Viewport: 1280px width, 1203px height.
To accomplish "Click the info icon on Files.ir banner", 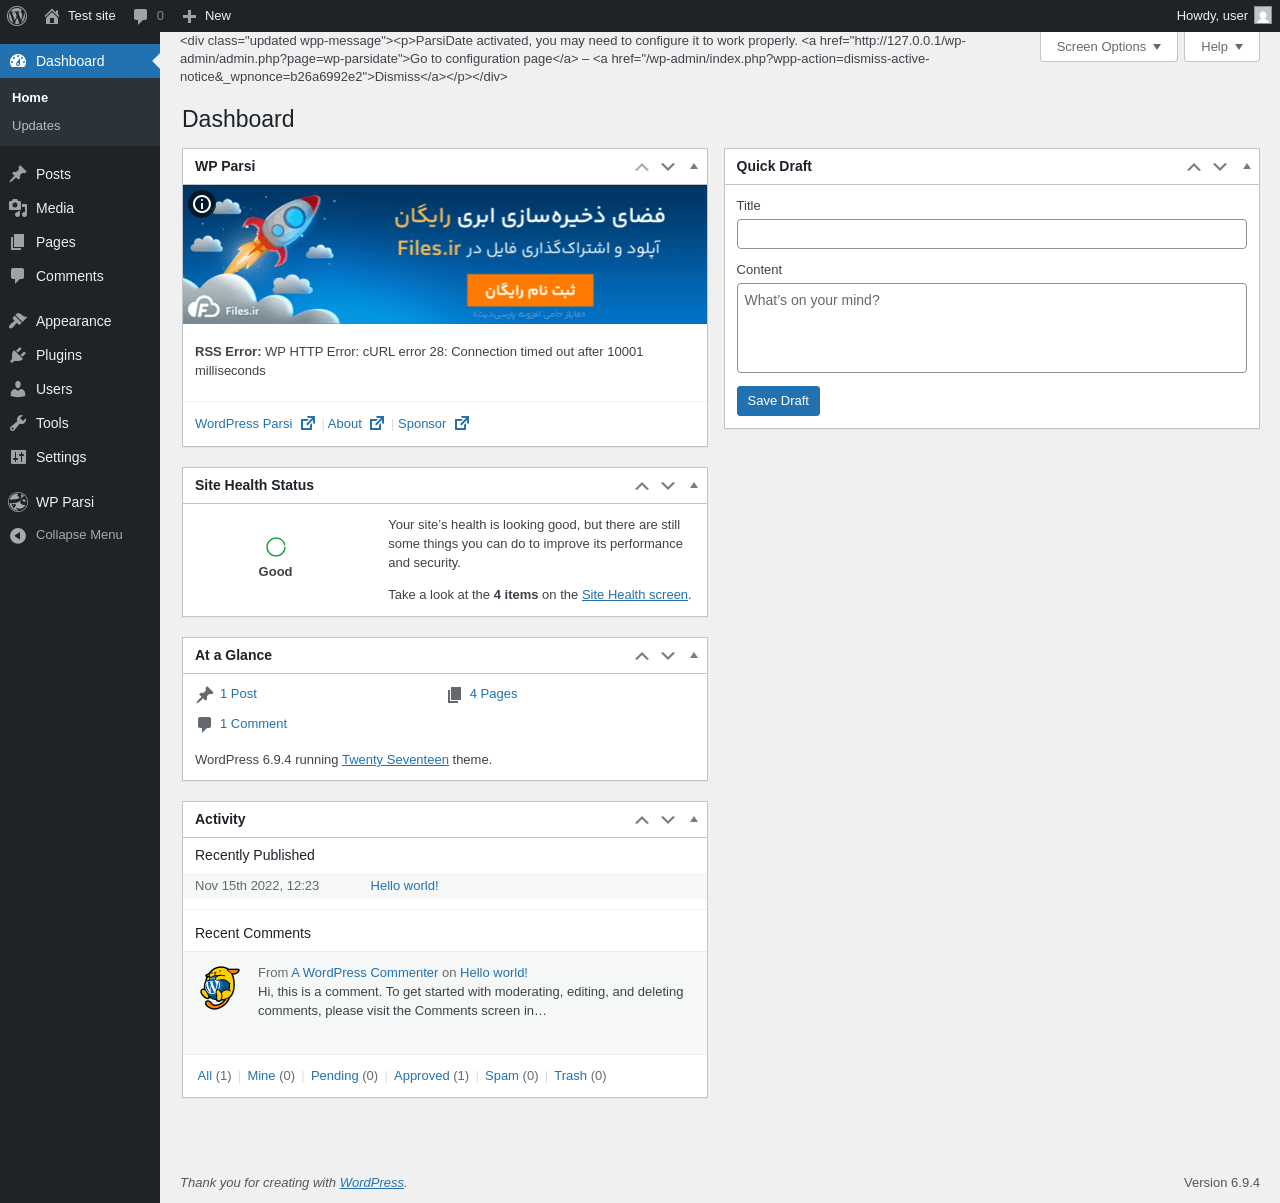I will pyautogui.click(x=202, y=204).
